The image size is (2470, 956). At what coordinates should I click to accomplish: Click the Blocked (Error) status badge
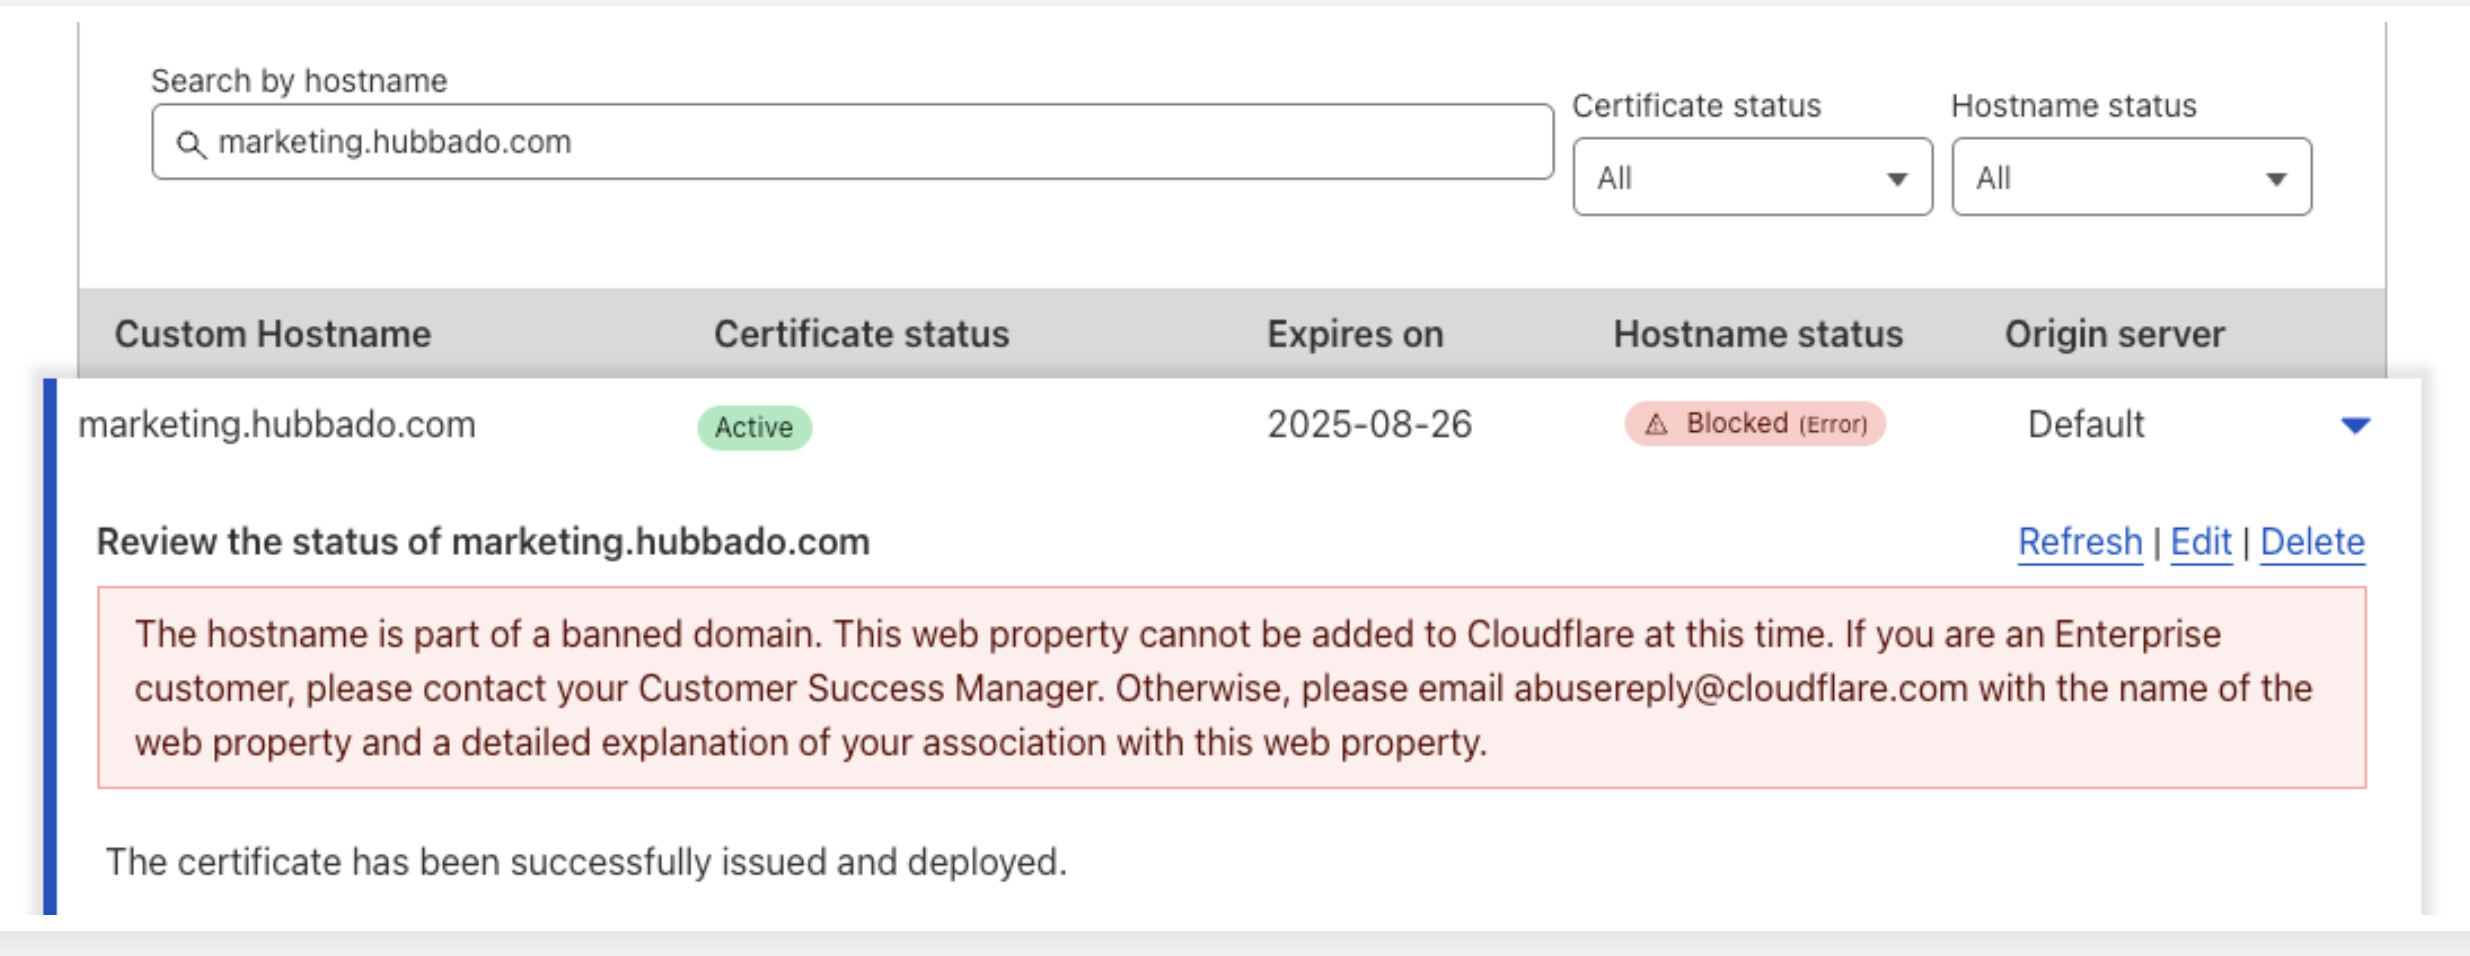tap(1755, 424)
